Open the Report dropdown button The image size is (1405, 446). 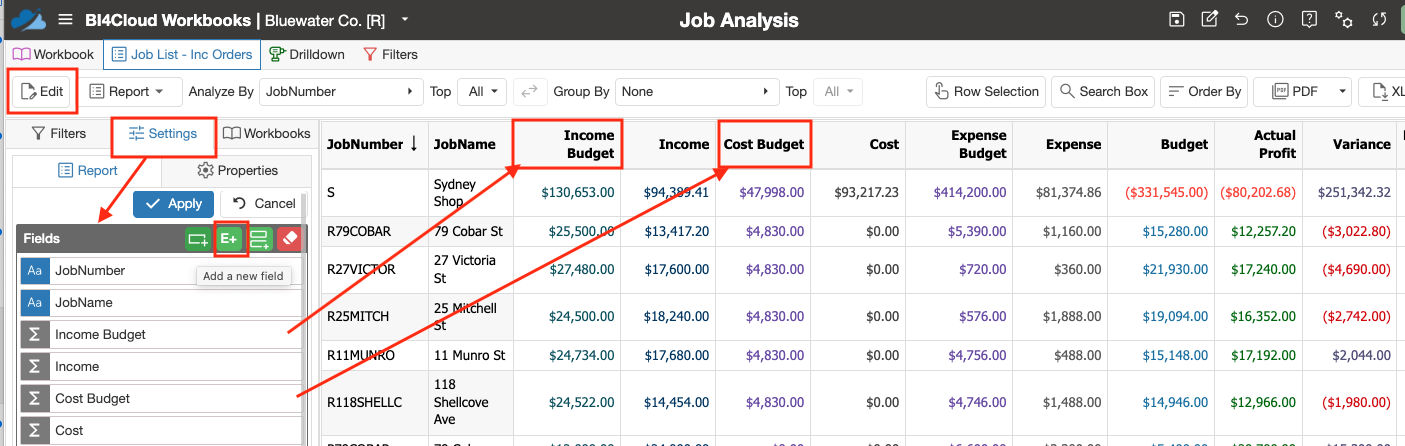pyautogui.click(x=130, y=91)
